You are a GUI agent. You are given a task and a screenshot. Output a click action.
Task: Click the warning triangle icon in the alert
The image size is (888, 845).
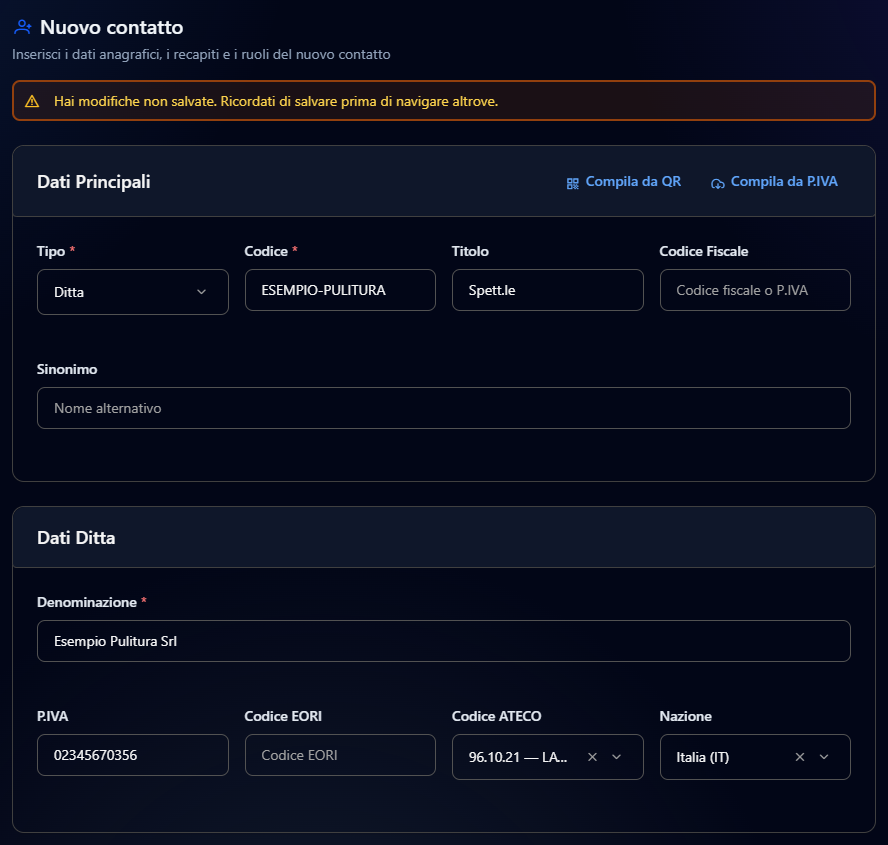pos(32,101)
